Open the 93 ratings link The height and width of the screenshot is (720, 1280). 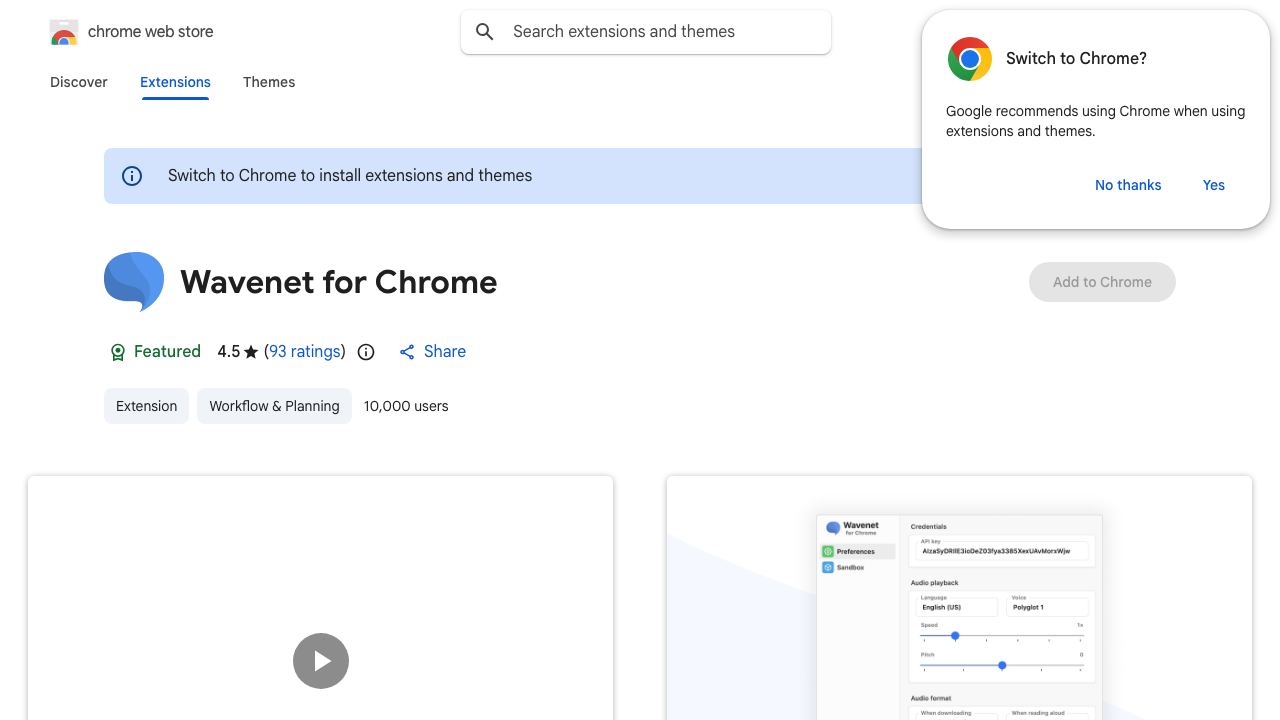point(305,351)
